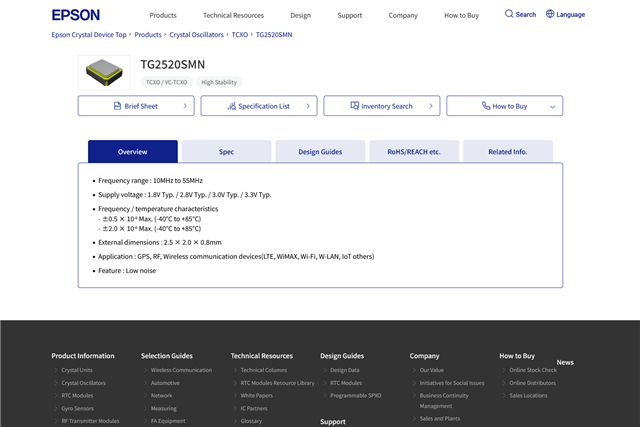Open Design Data footer link

[x=344, y=370]
